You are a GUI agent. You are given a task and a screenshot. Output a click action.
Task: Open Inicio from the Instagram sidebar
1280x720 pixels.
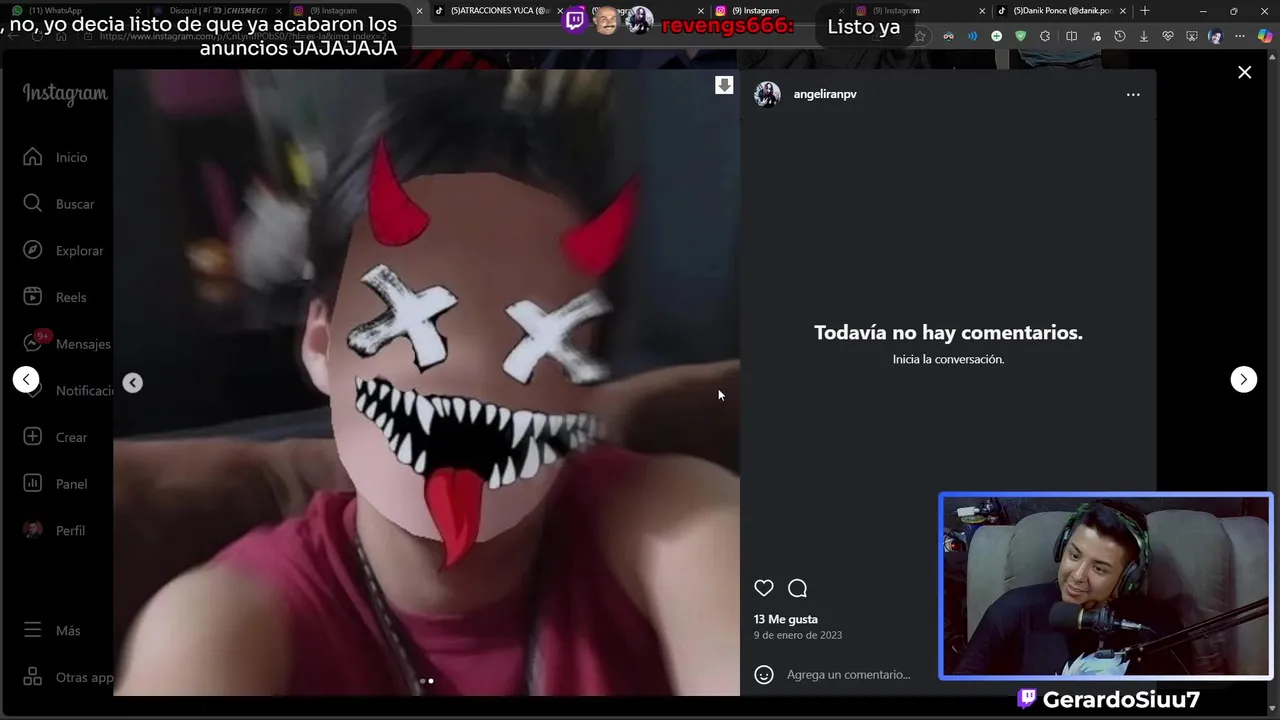pos(33,157)
